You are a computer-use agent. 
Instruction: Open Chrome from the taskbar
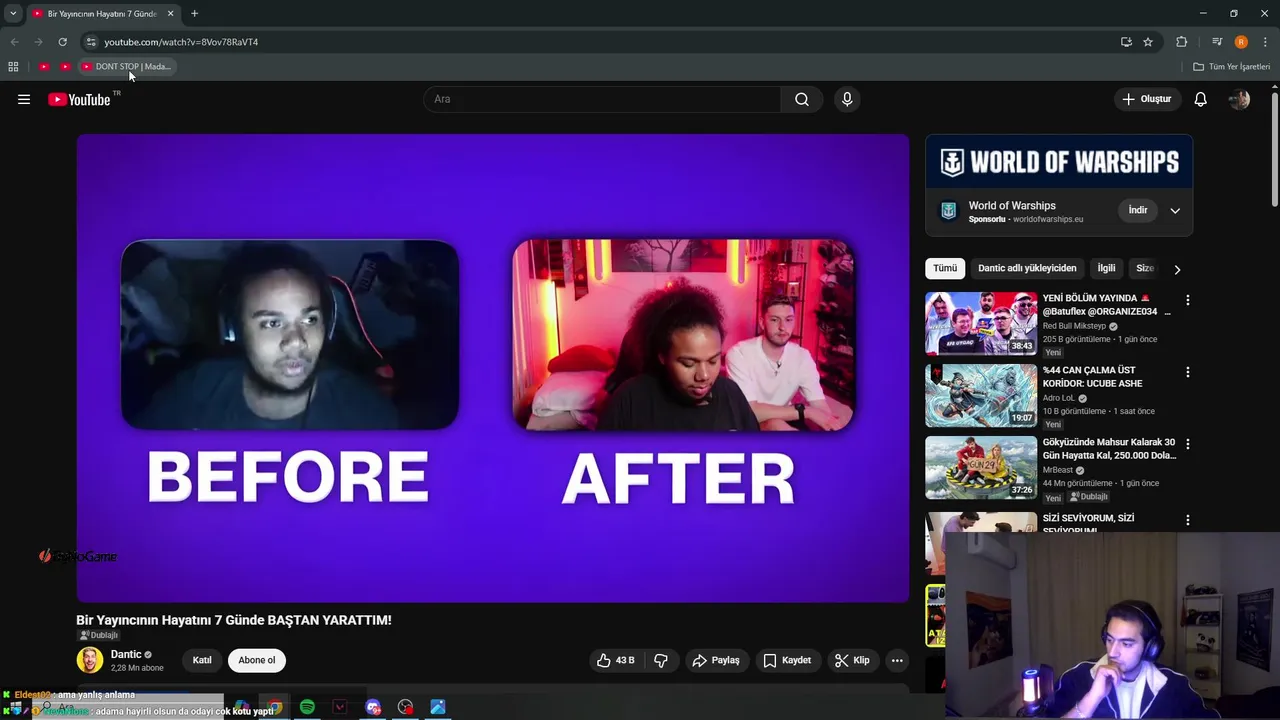pyautogui.click(x=275, y=707)
